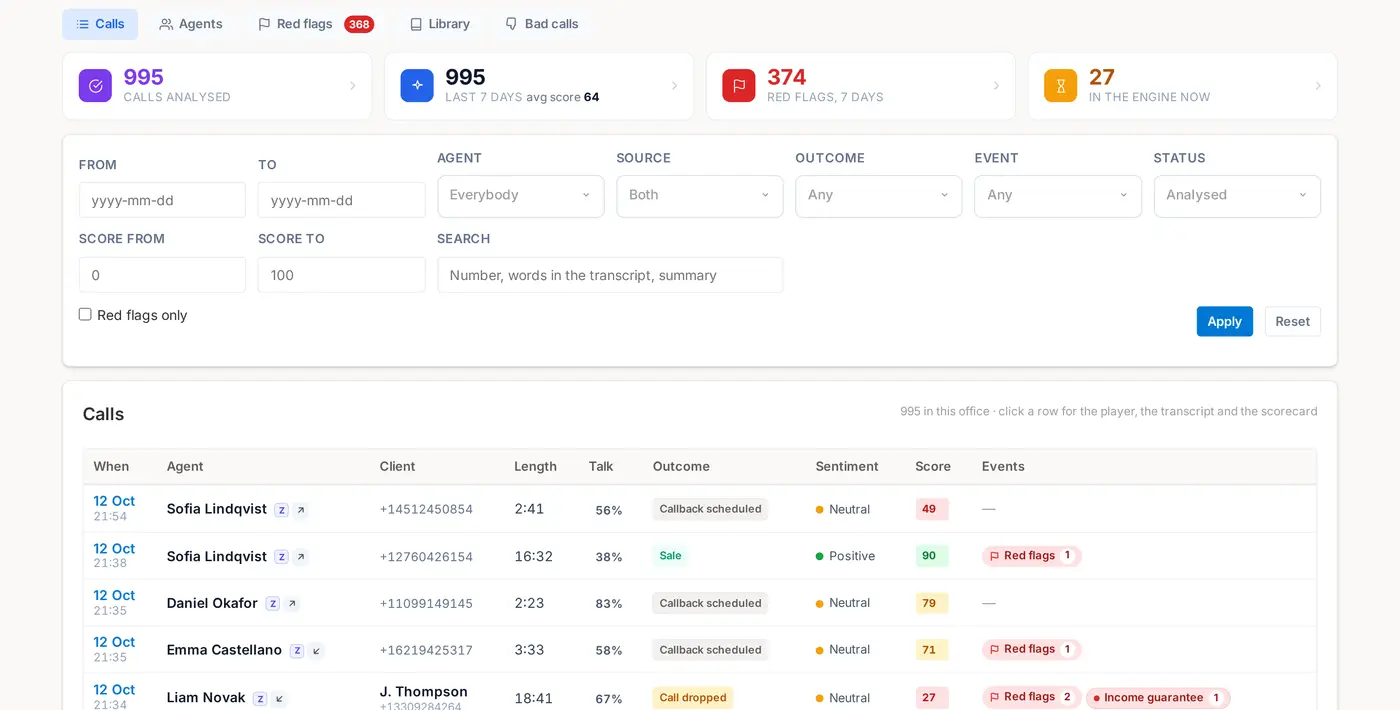The height and width of the screenshot is (710, 1400).
Task: Click the Z source badge on Sofia Lindqvist 21:54 row
Action: coord(282,510)
